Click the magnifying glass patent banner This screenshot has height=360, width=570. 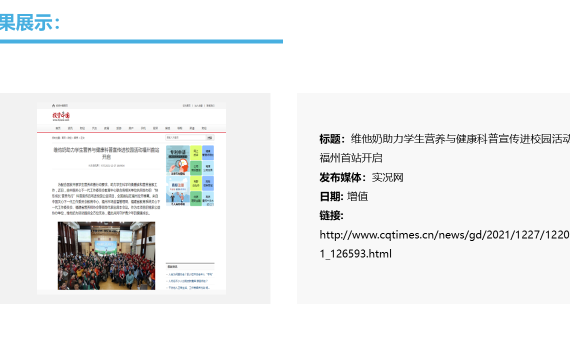(x=178, y=160)
